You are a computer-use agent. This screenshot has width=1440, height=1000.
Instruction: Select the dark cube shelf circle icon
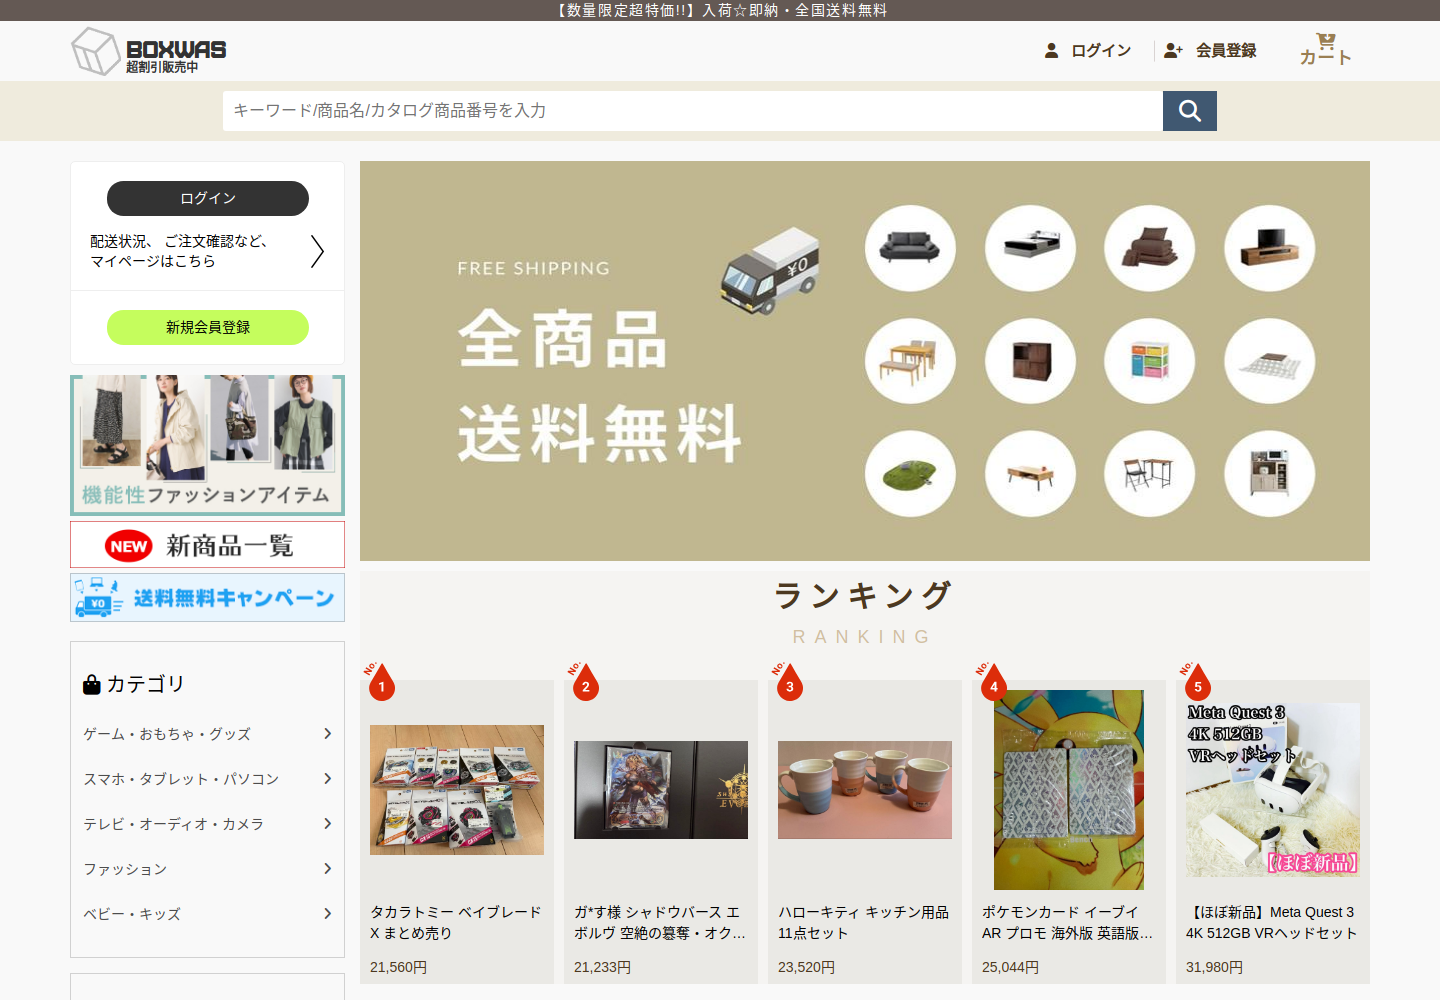tap(1030, 361)
